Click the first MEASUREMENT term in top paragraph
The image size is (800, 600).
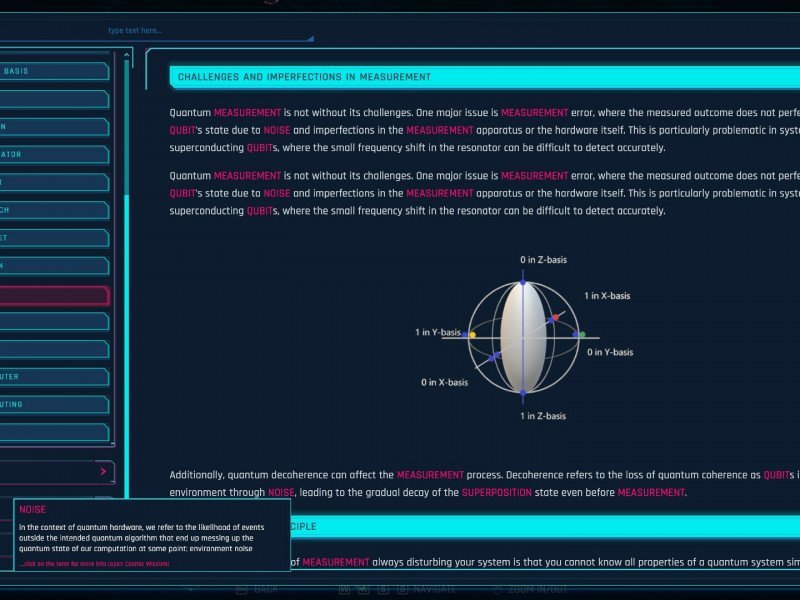click(x=247, y=113)
